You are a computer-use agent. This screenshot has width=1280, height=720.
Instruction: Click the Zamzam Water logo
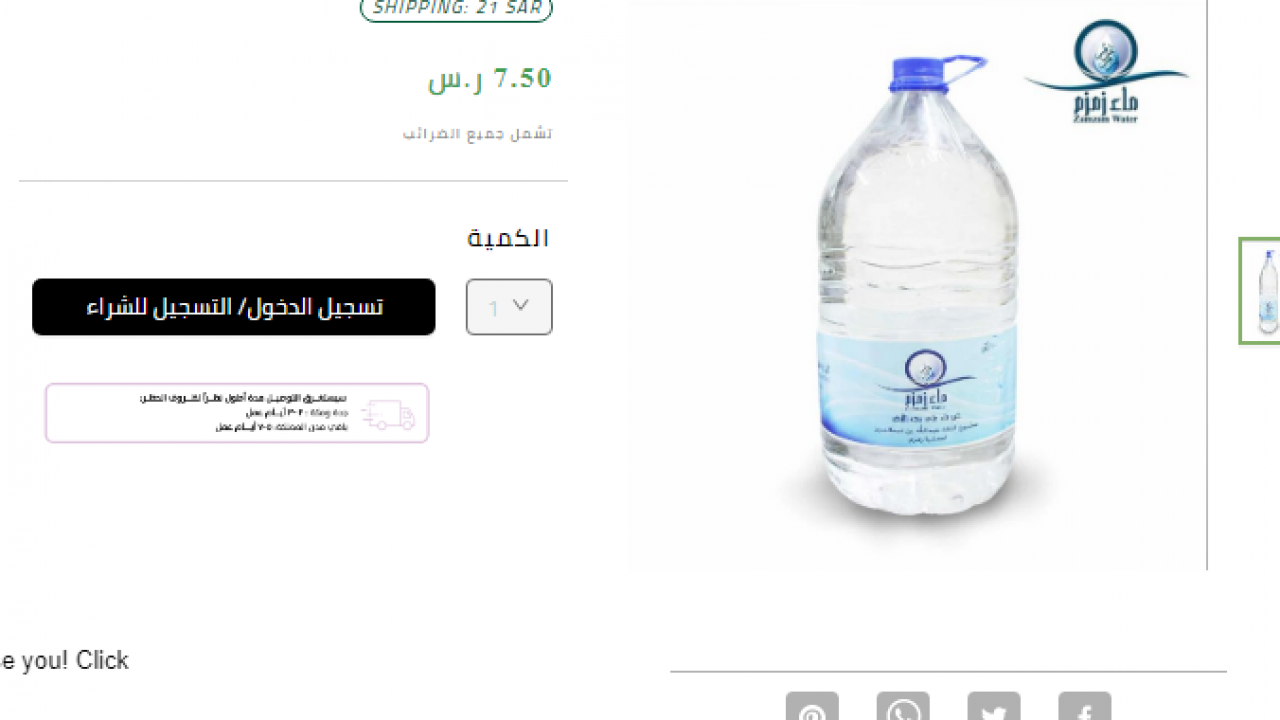(x=1106, y=72)
